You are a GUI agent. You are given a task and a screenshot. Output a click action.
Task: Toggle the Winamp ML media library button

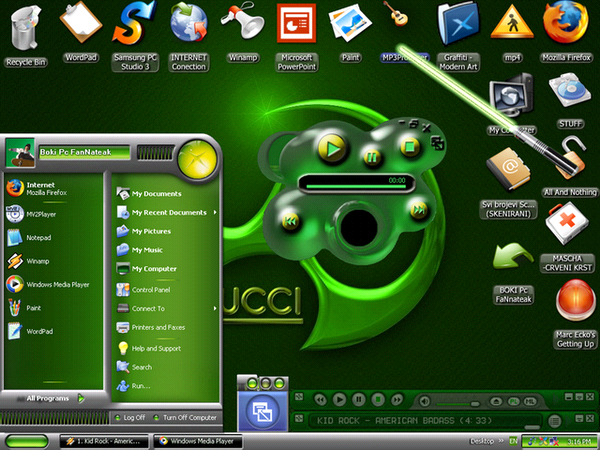click(x=530, y=401)
